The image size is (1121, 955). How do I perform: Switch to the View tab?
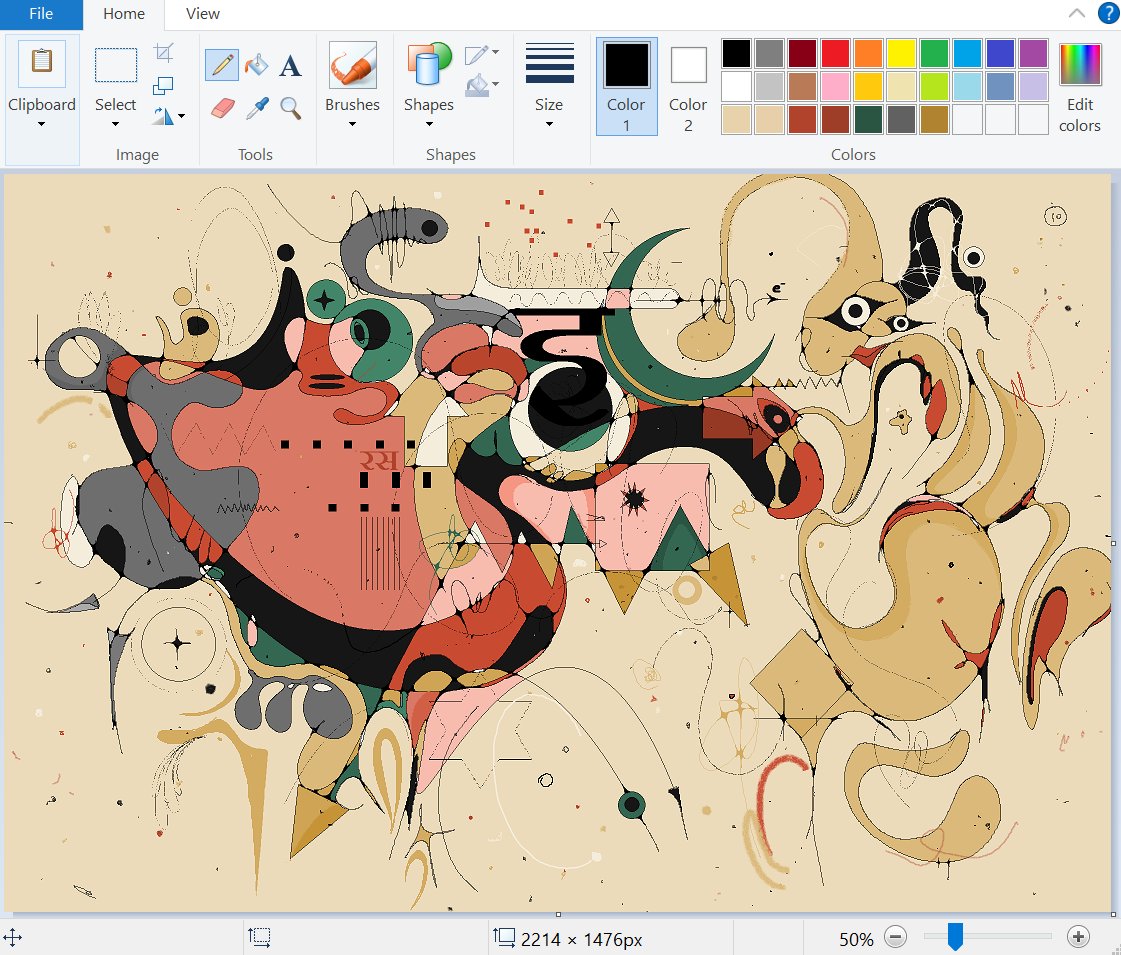click(x=202, y=14)
